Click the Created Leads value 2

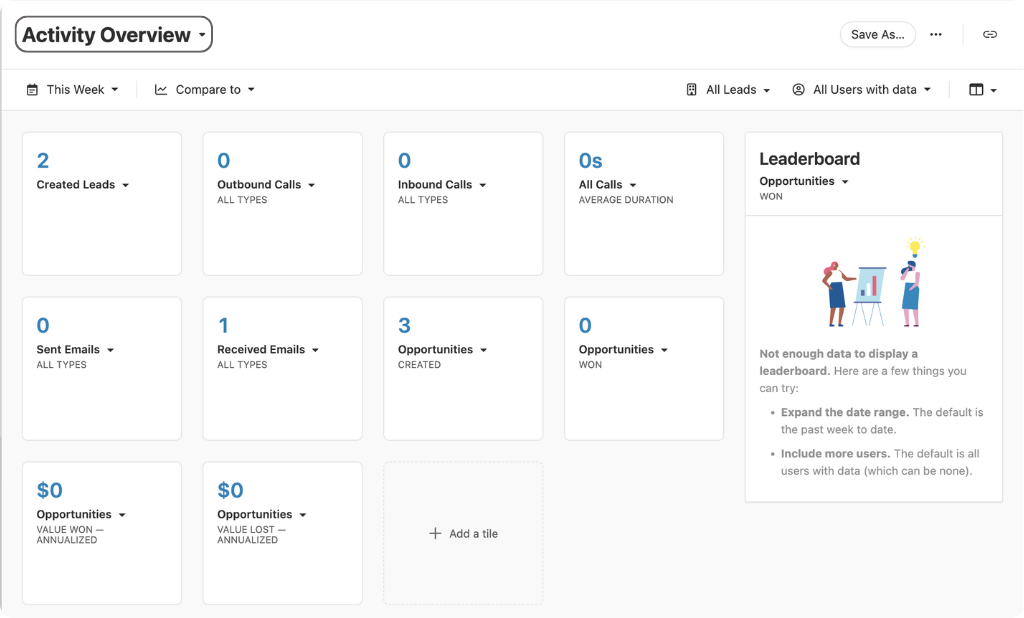click(x=43, y=161)
